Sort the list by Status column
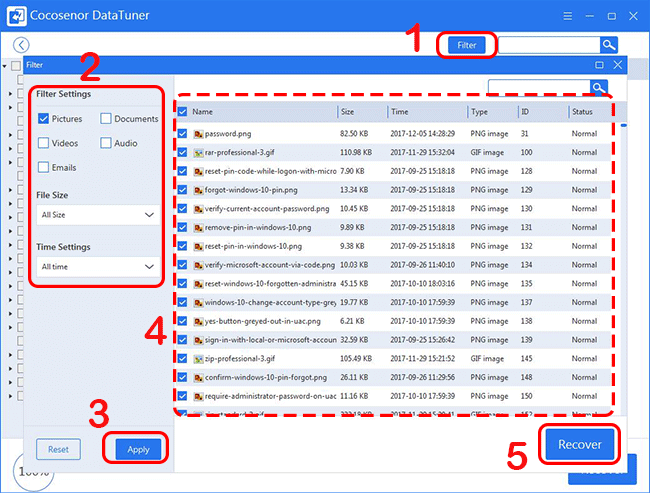The width and height of the screenshot is (650, 493). click(x=582, y=112)
